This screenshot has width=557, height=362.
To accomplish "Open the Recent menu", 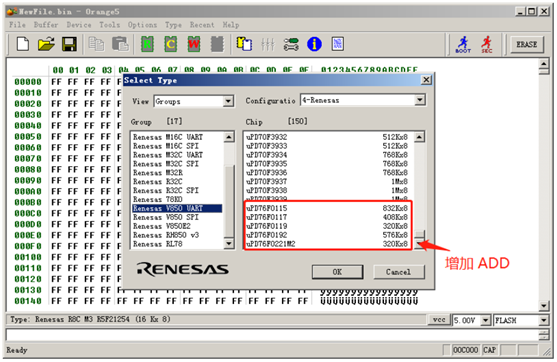I will tap(202, 25).
